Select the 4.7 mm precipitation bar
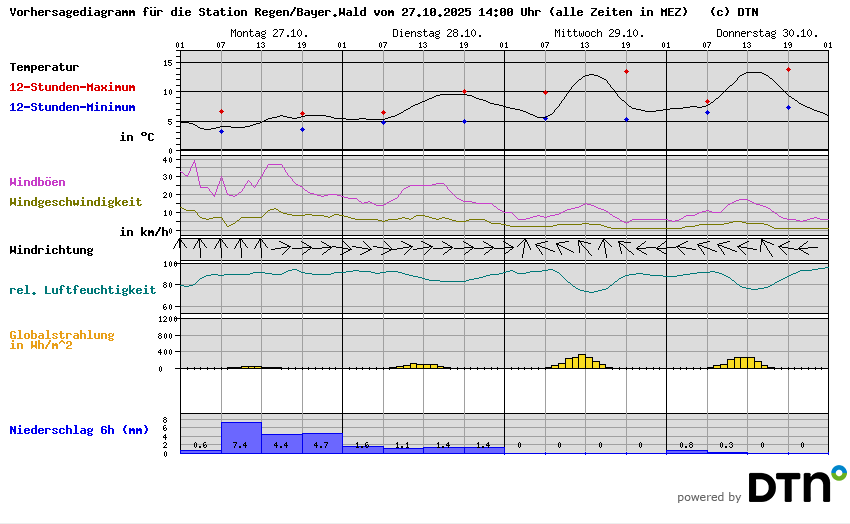The image size is (850, 524). click(322, 443)
